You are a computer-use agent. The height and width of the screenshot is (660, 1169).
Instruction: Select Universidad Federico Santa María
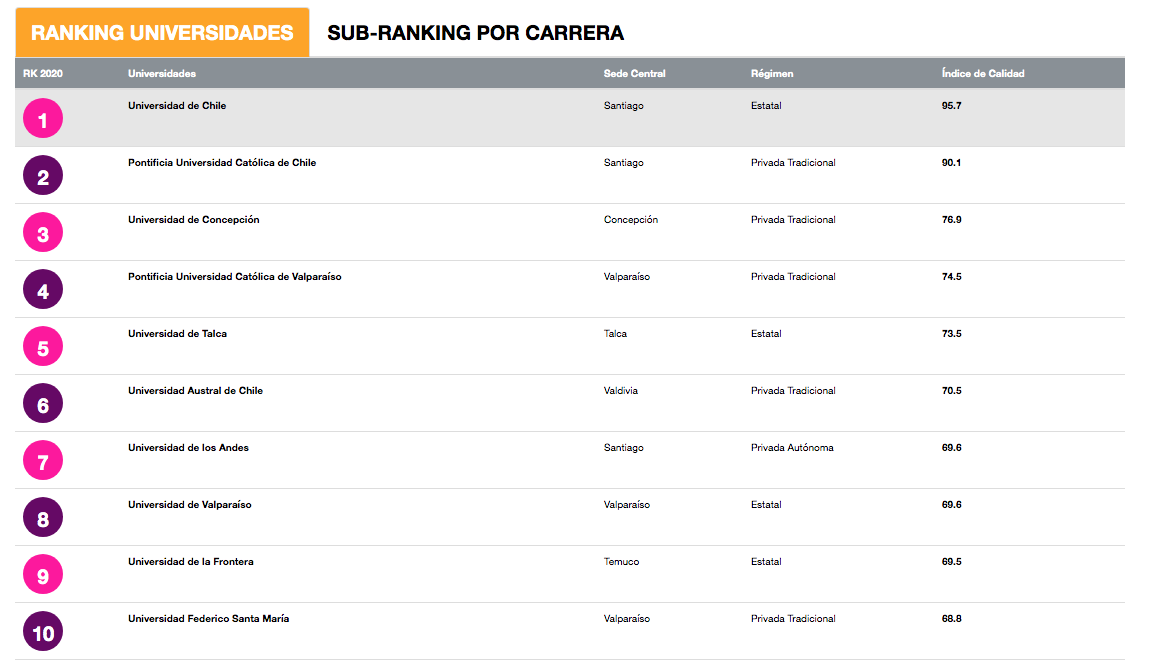[209, 619]
